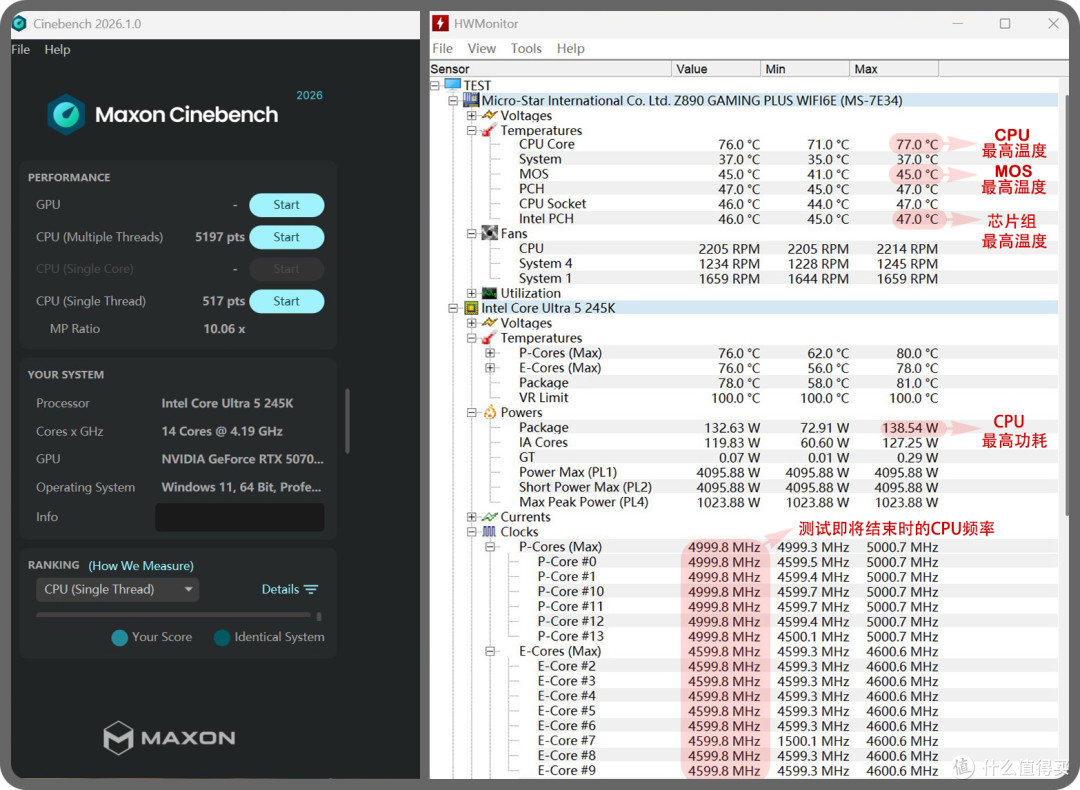Expand the motherboard Voltages node
This screenshot has width=1080, height=790.
(472, 116)
